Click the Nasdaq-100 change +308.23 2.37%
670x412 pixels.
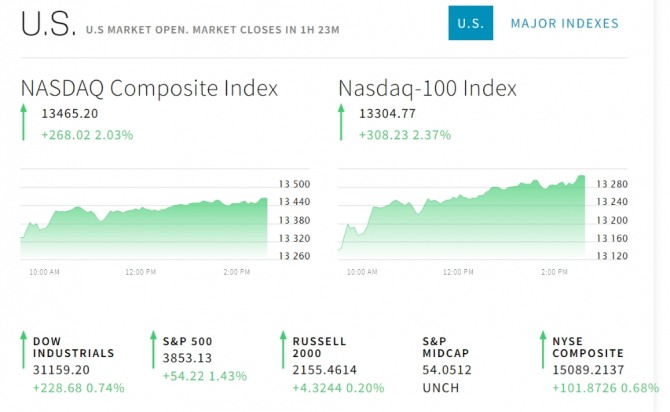405,134
